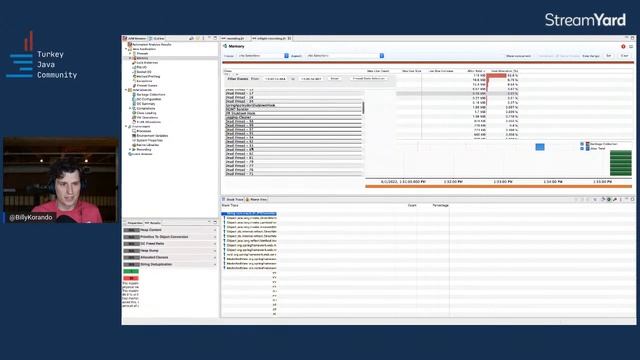Click the thread list vertical scrollbar
This screenshot has height=360, width=640.
coord(363,107)
